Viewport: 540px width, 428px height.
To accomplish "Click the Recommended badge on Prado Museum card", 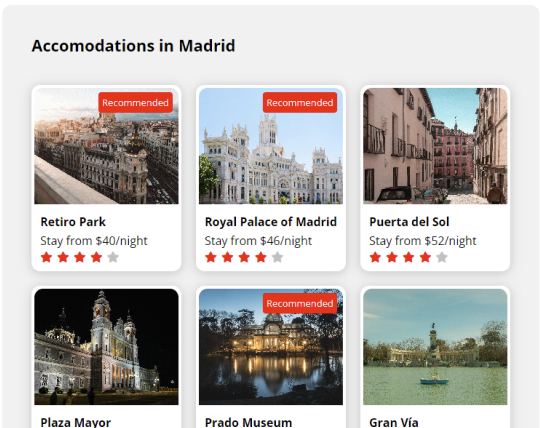I will (x=300, y=303).
